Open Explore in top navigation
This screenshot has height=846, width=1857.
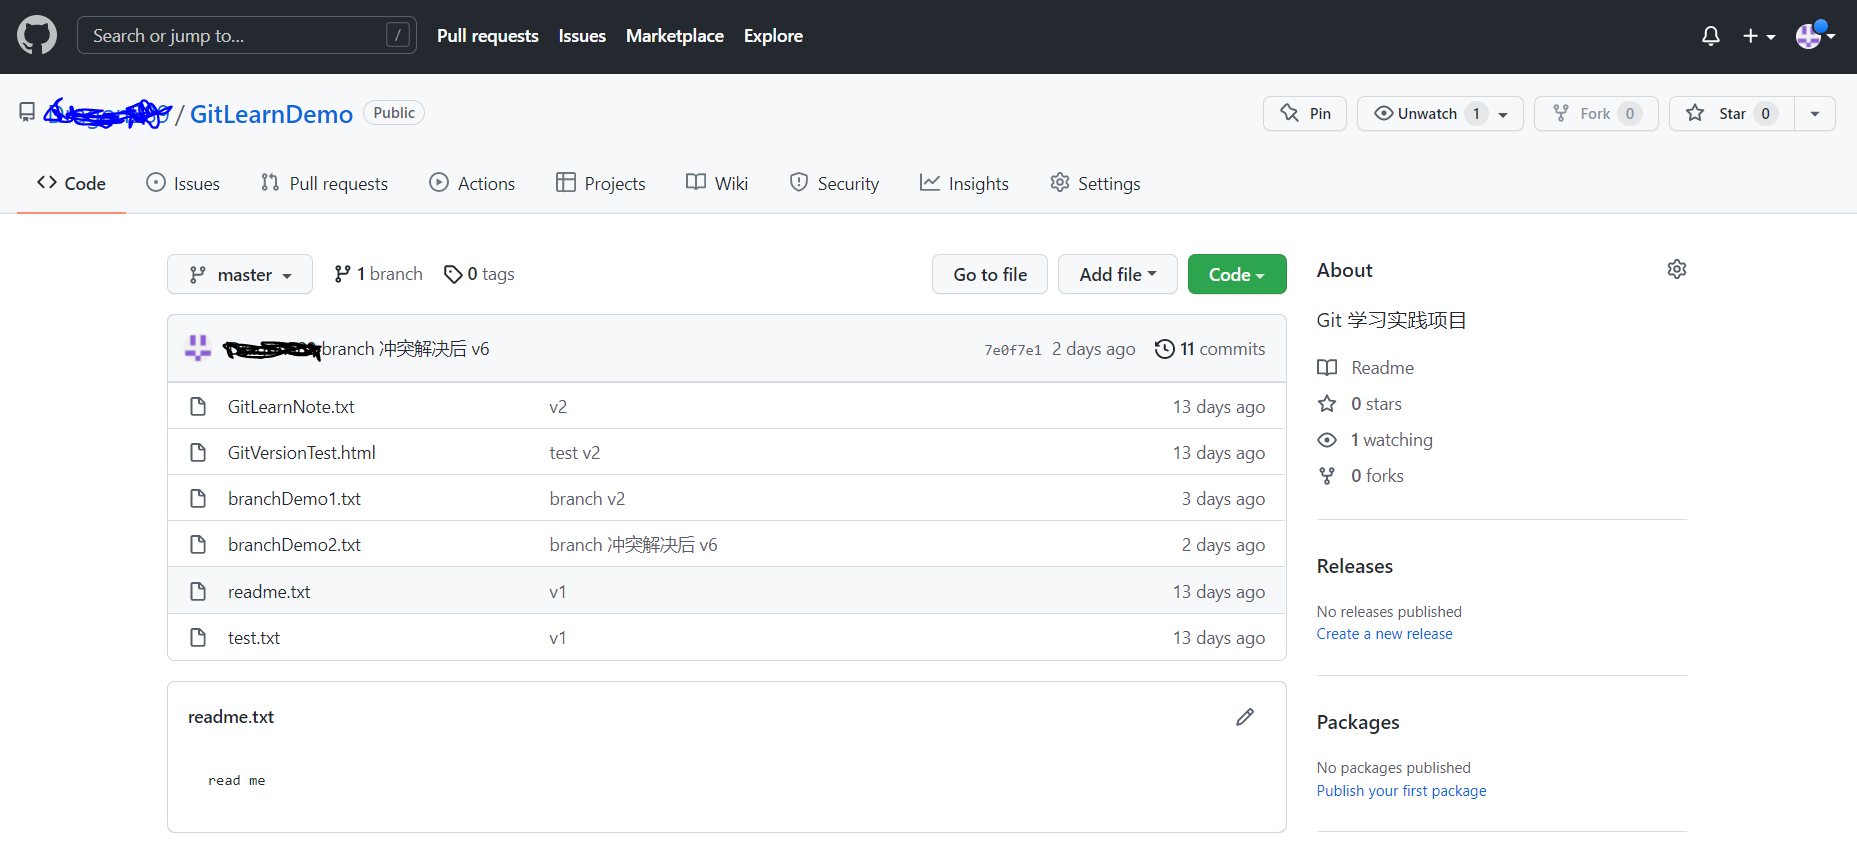[773, 36]
